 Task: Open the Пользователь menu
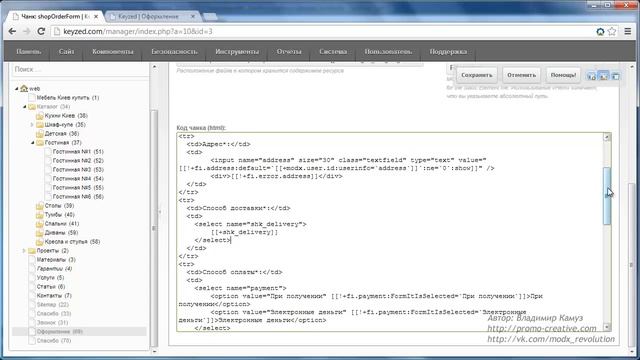coord(388,52)
